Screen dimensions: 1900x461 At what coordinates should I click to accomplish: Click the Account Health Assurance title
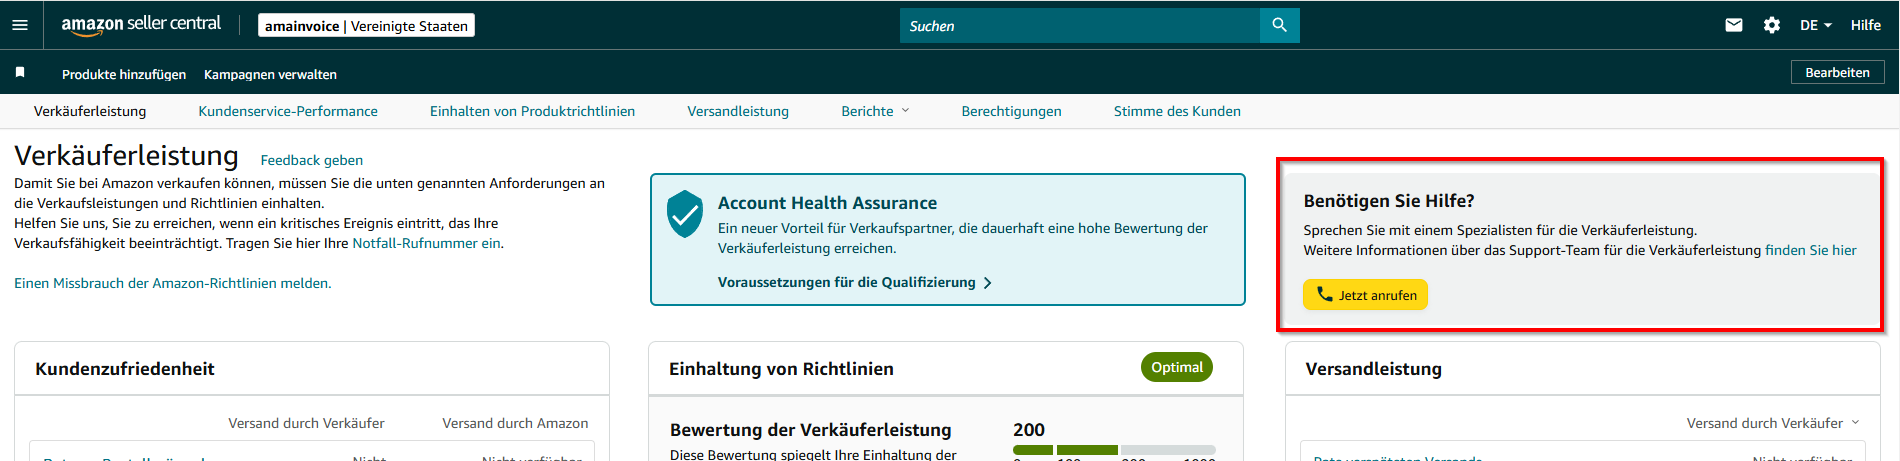click(x=827, y=203)
